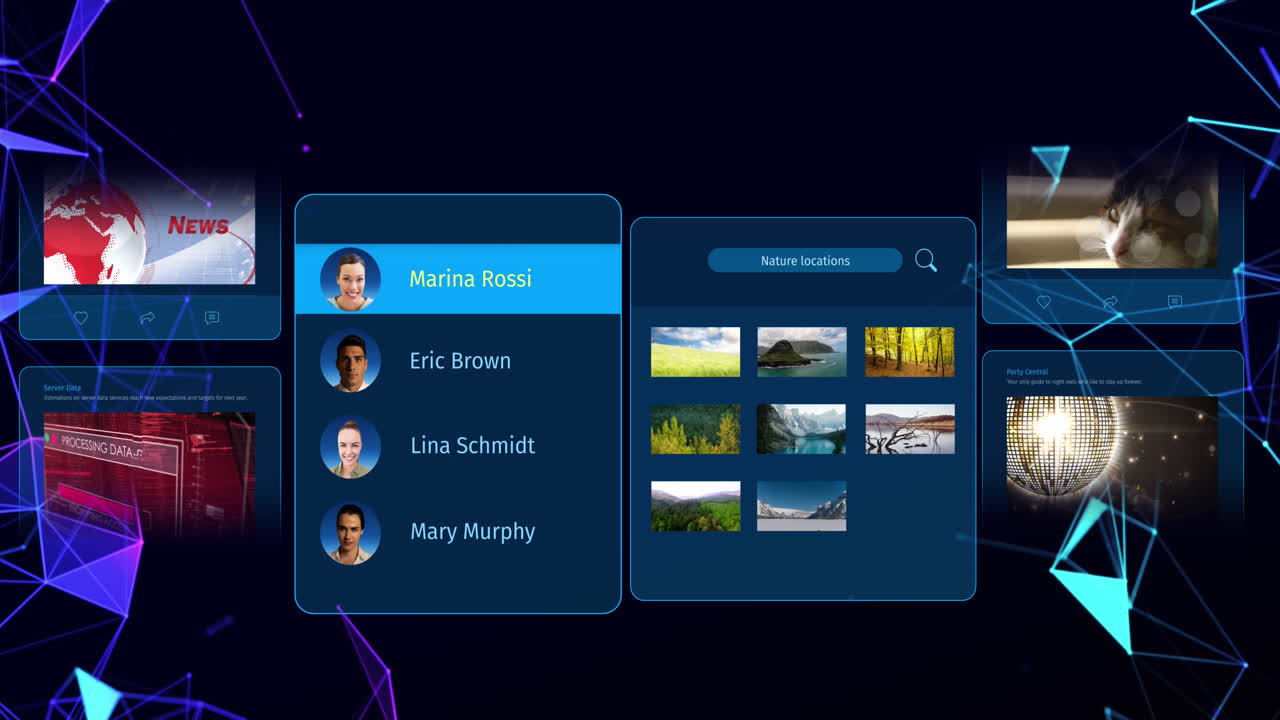
Task: Open the green meadow thumbnail
Action: tap(695, 352)
